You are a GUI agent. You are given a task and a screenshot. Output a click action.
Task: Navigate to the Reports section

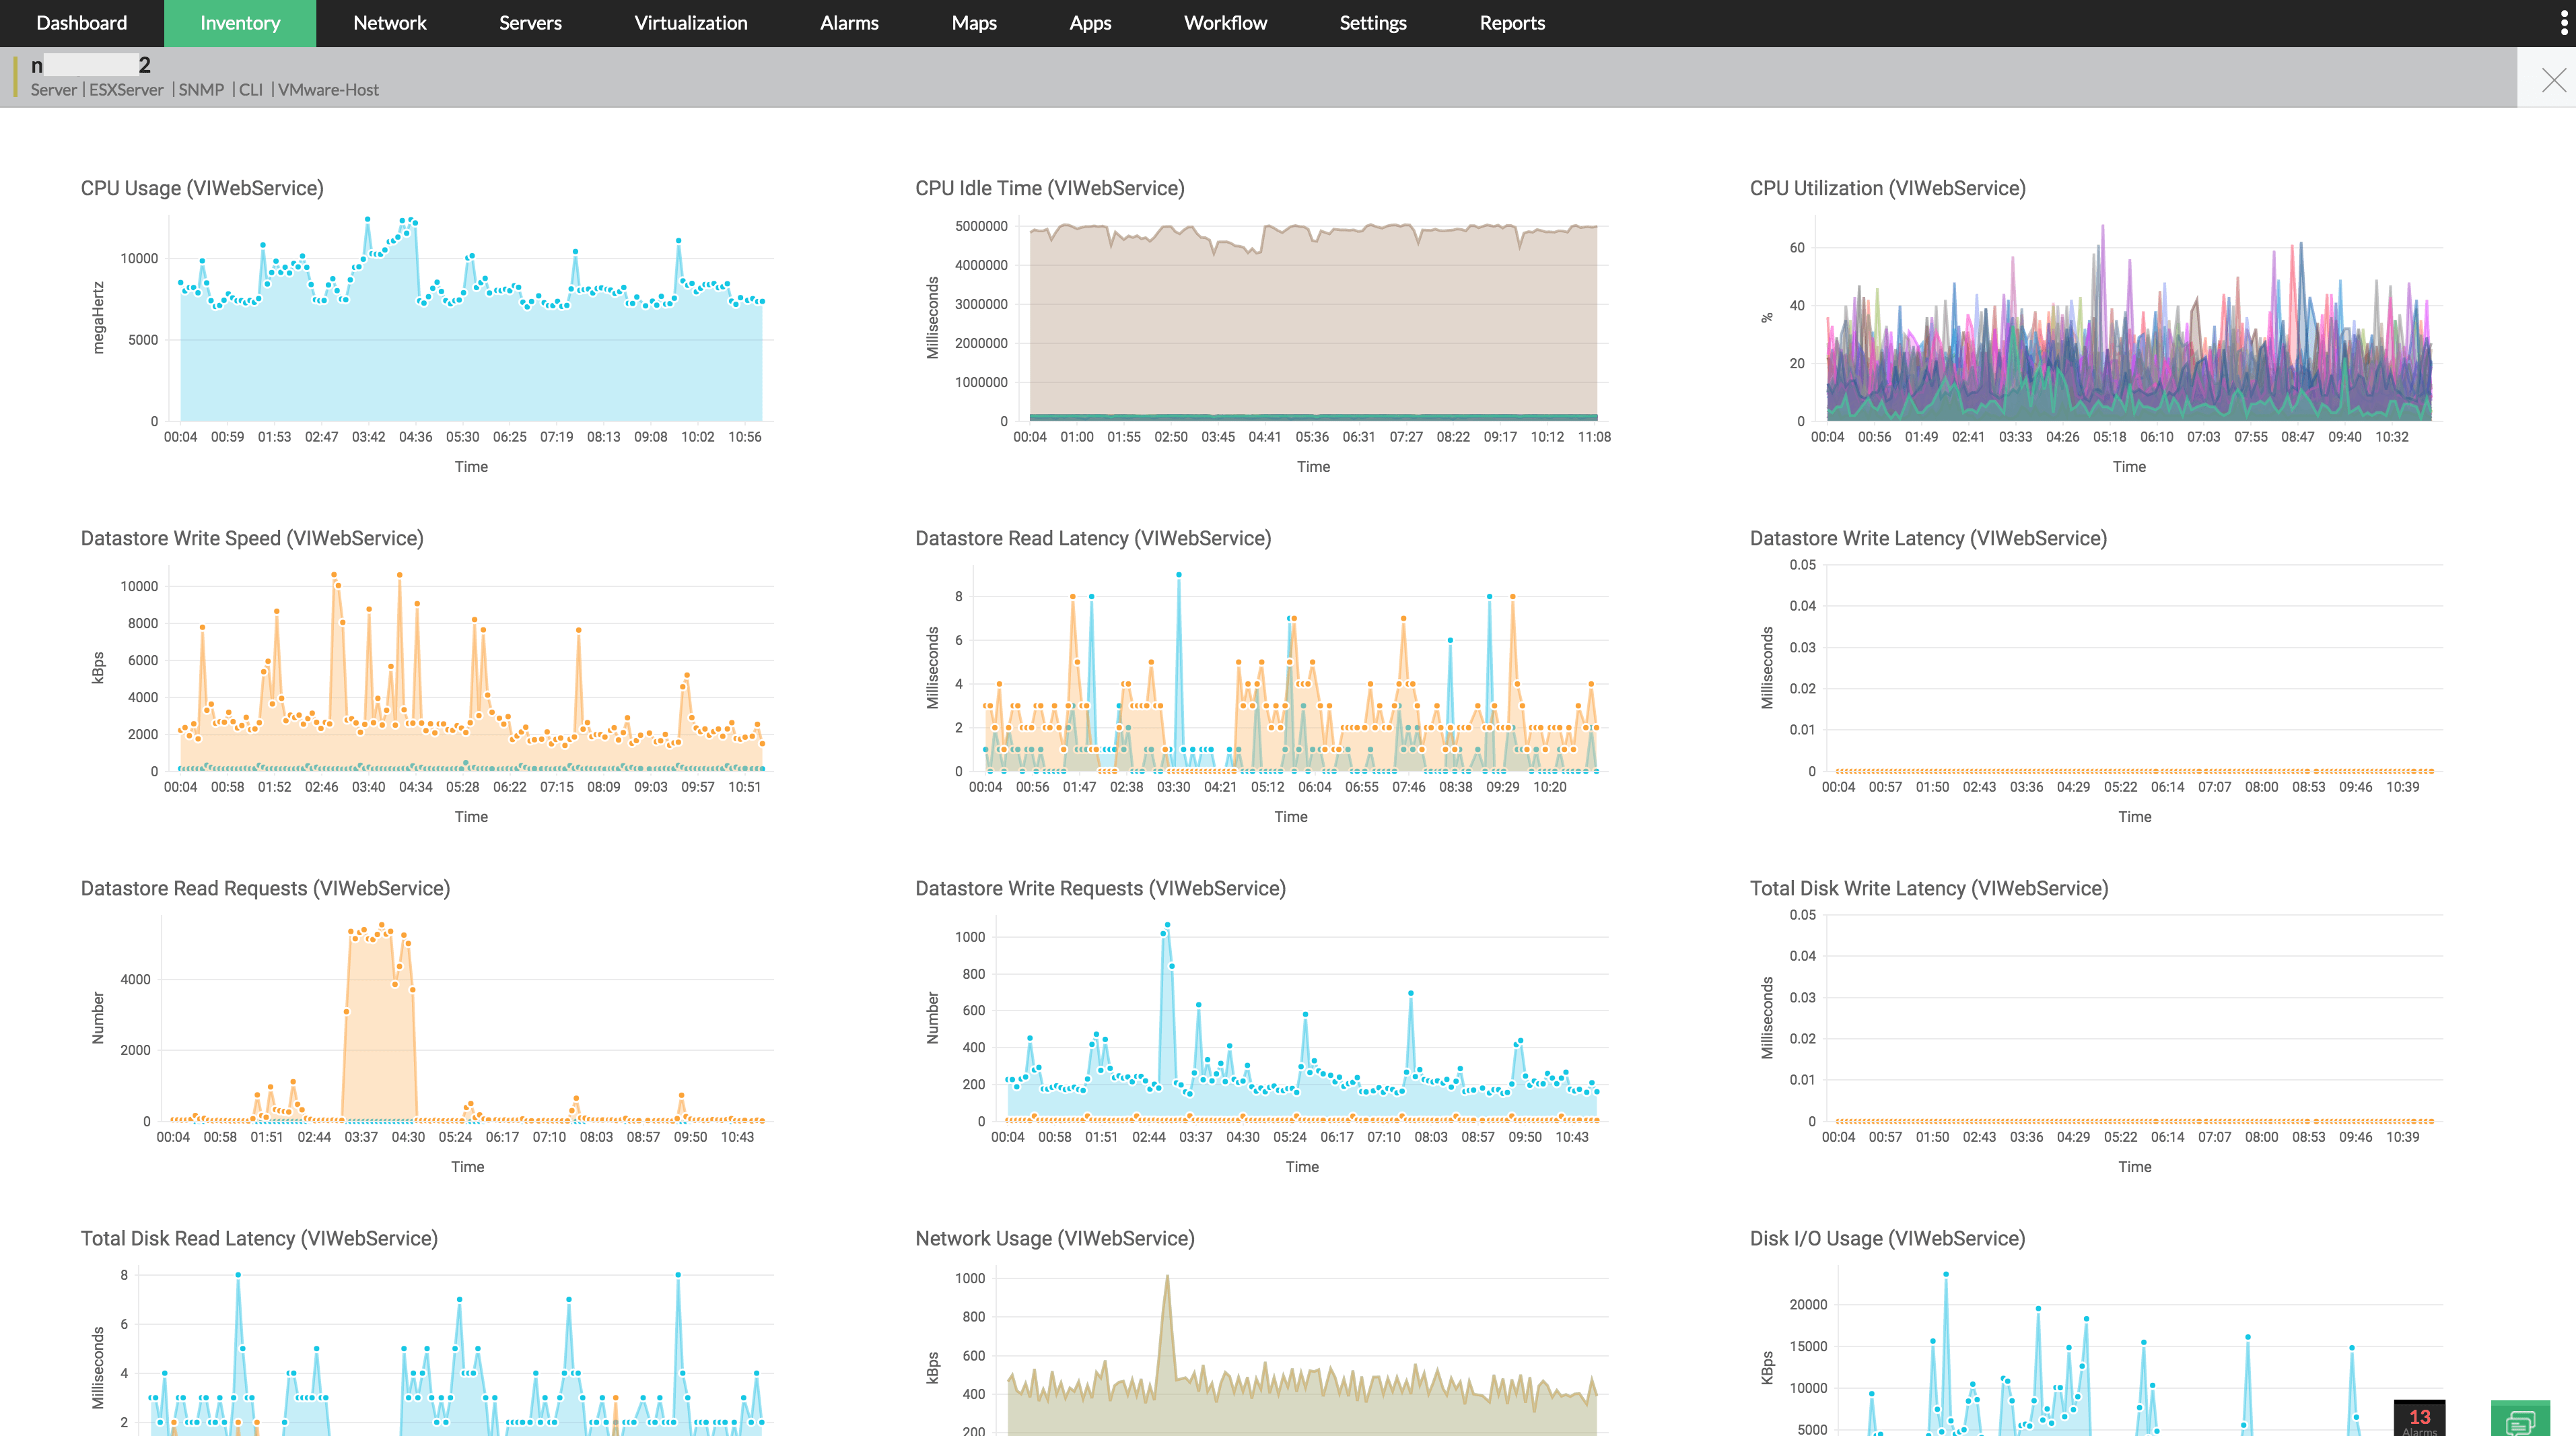pos(1511,22)
